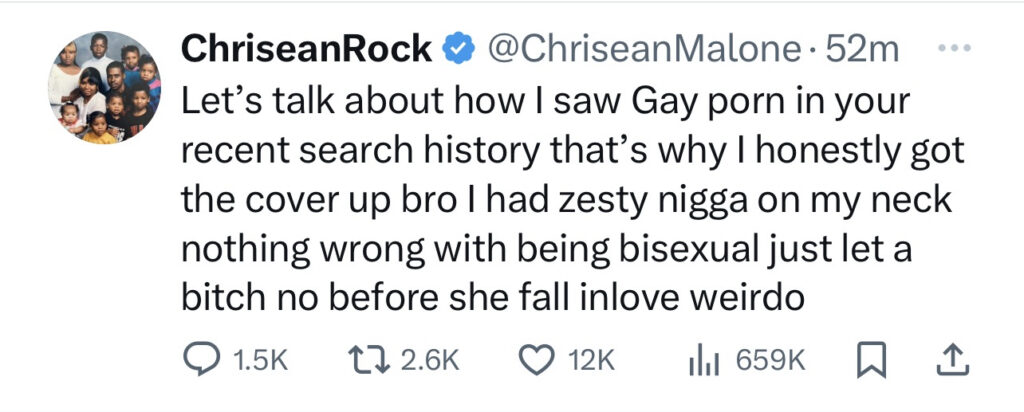The height and width of the screenshot is (412, 1024).
Task: Open the view analytics bar chart icon
Action: tap(704, 361)
